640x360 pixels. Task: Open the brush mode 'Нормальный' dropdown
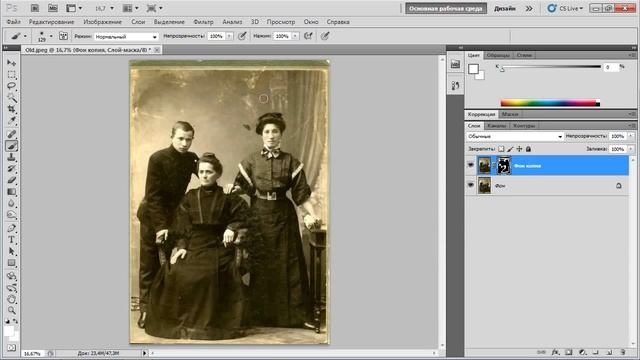pyautogui.click(x=126, y=36)
